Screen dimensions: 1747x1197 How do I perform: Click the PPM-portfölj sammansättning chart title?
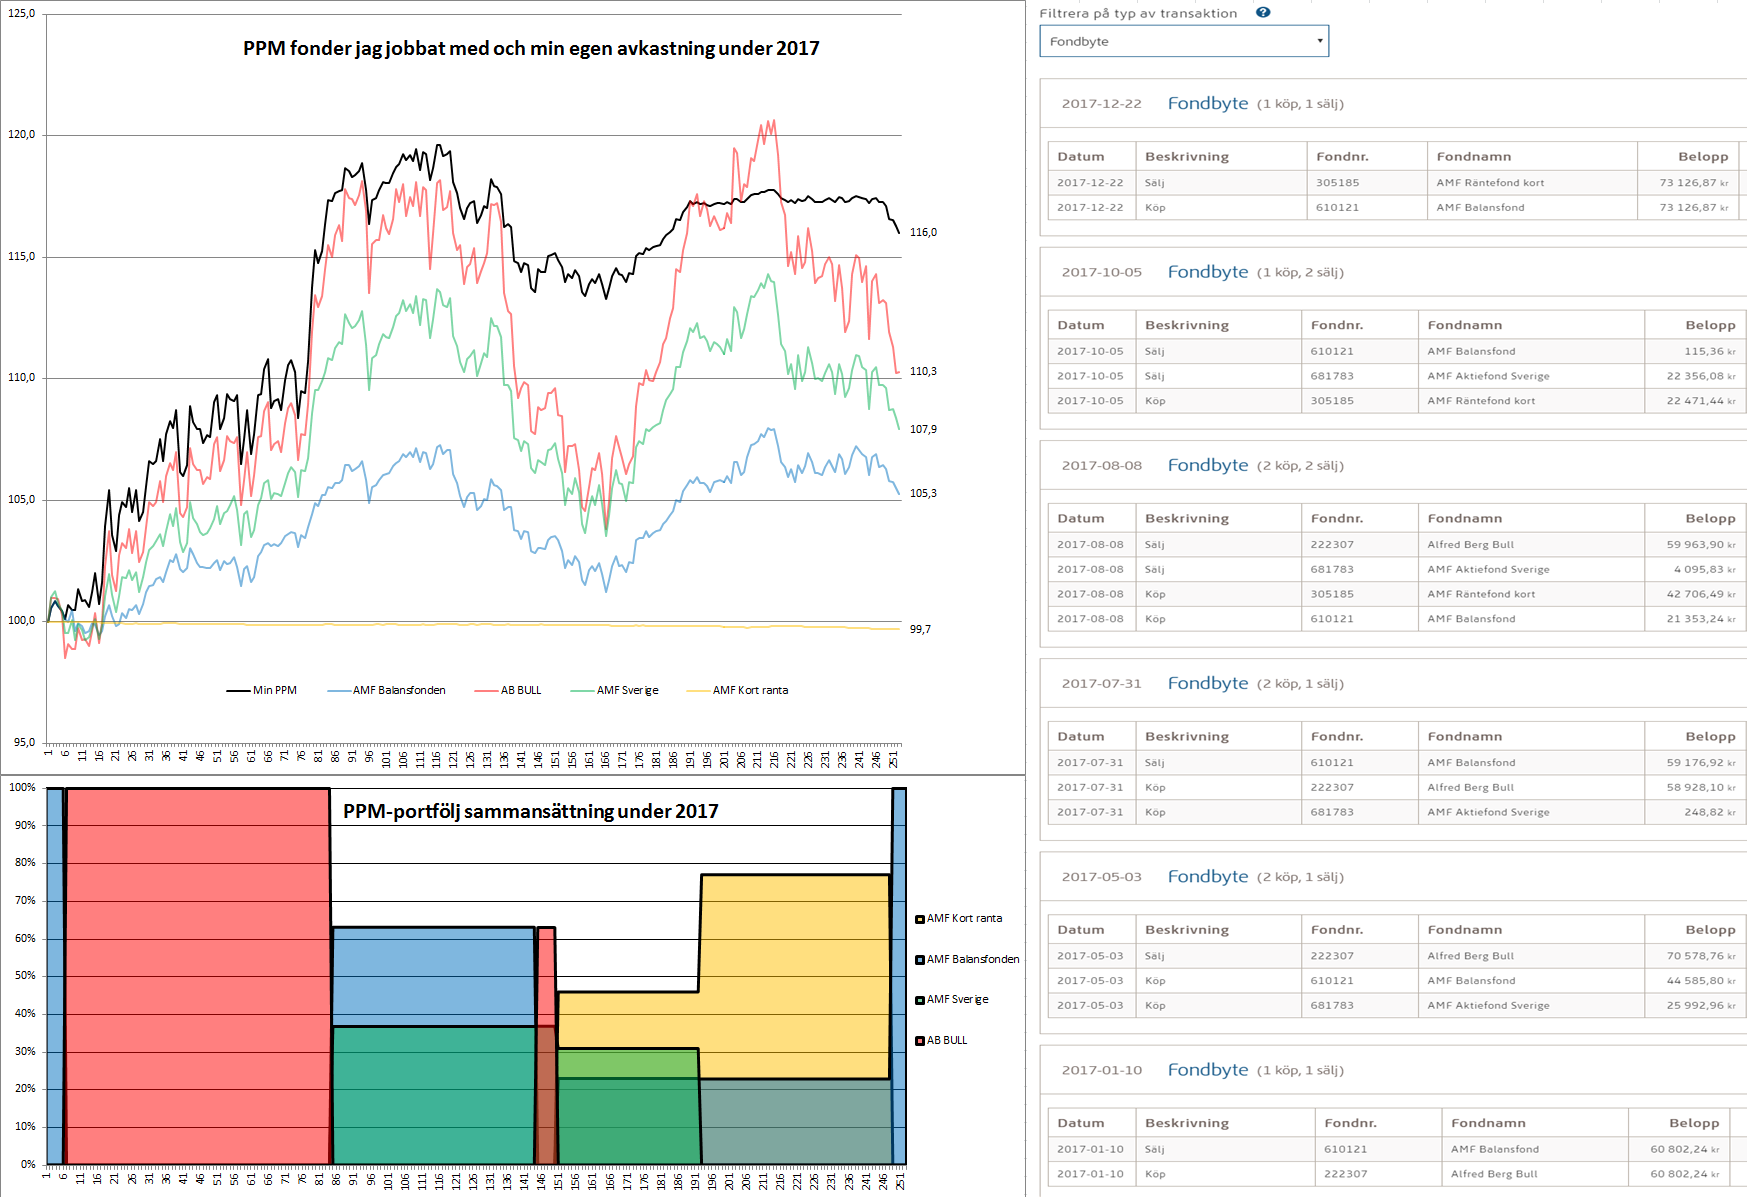(x=531, y=811)
